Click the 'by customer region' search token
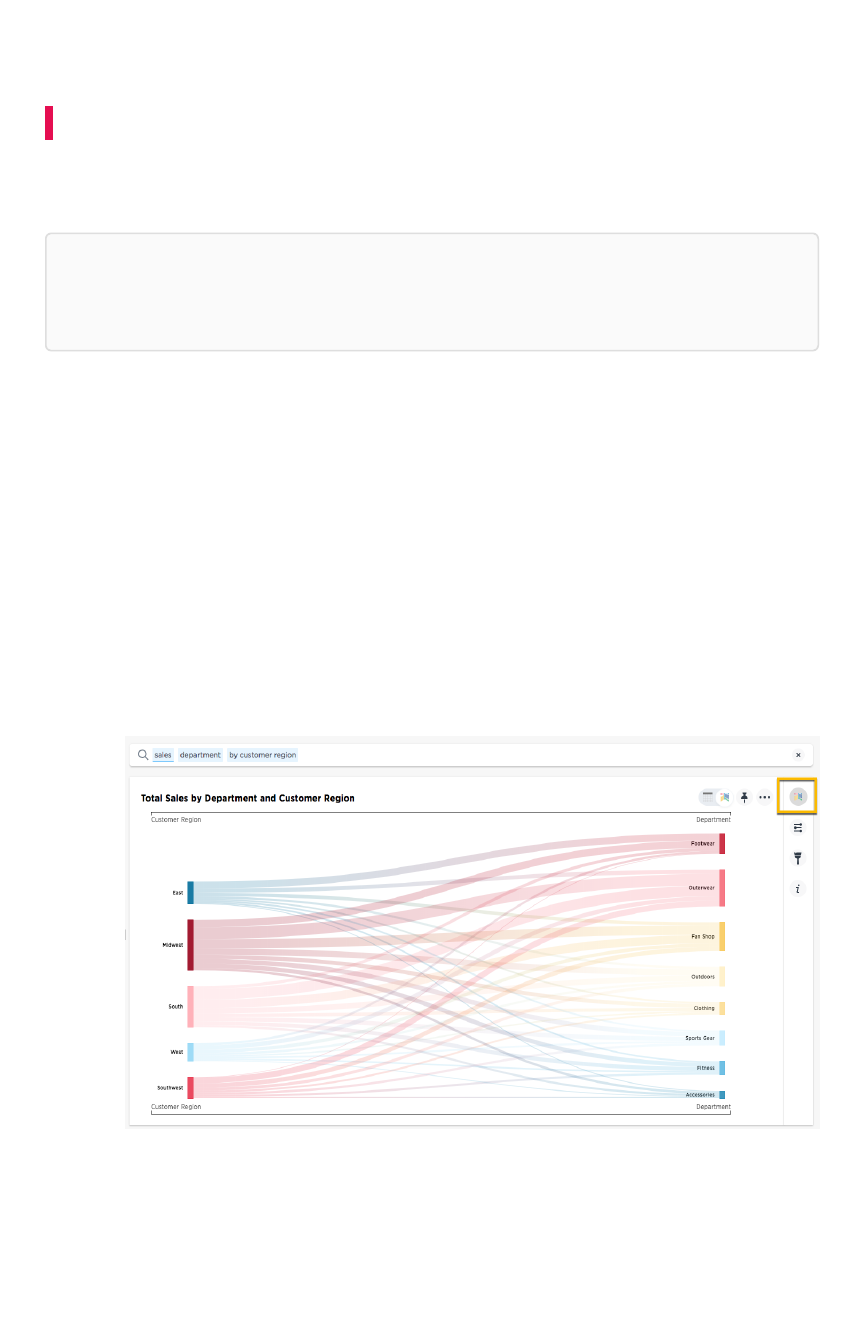The width and height of the screenshot is (864, 1344). click(262, 755)
